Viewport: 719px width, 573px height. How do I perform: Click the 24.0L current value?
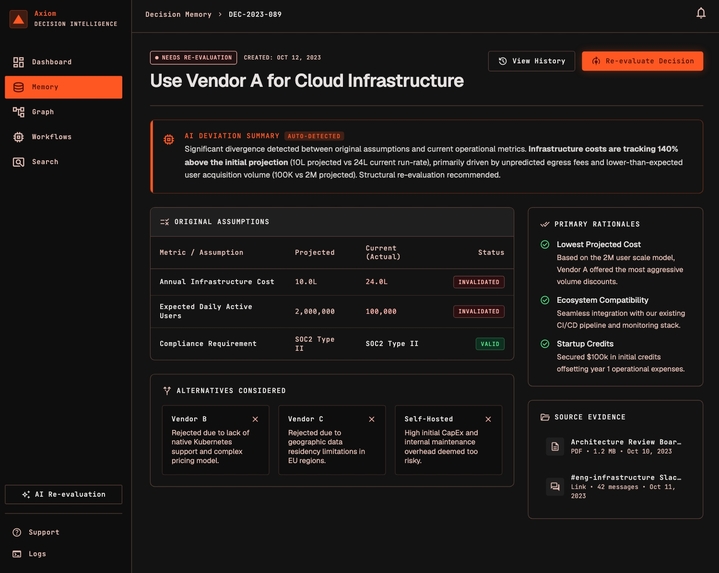pyautogui.click(x=376, y=282)
